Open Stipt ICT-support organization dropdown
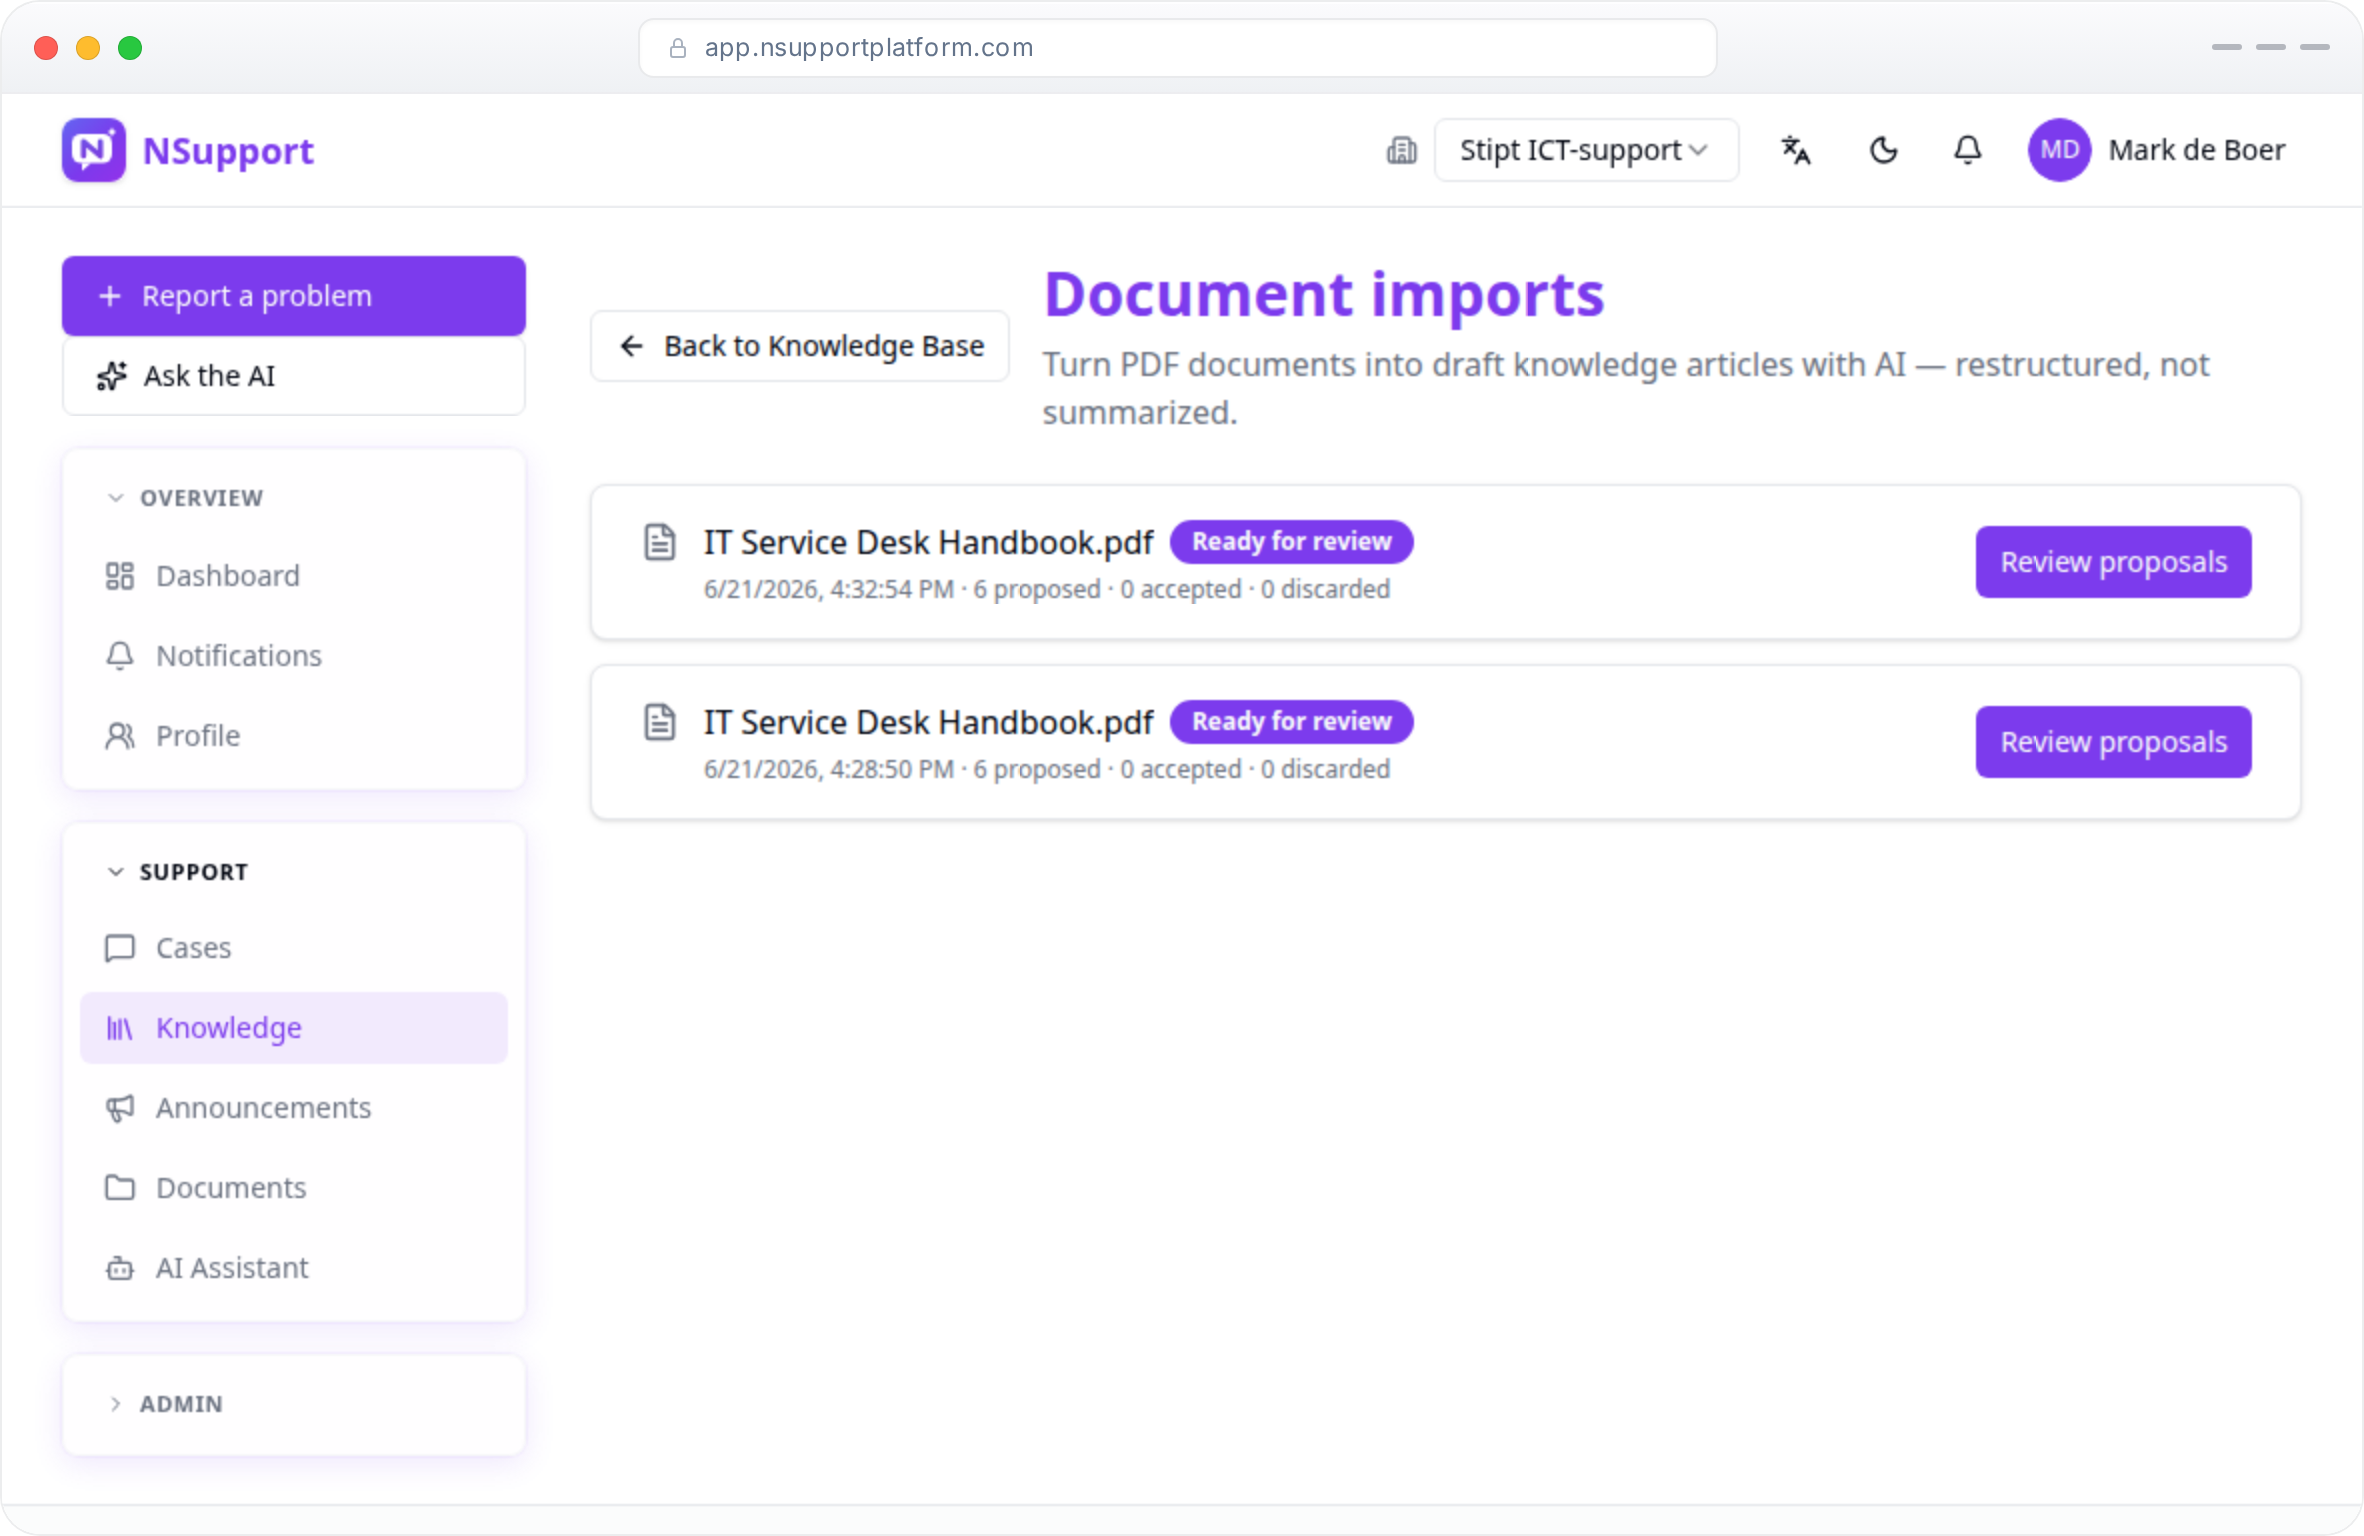This screenshot has height=1536, width=2364. (1586, 150)
